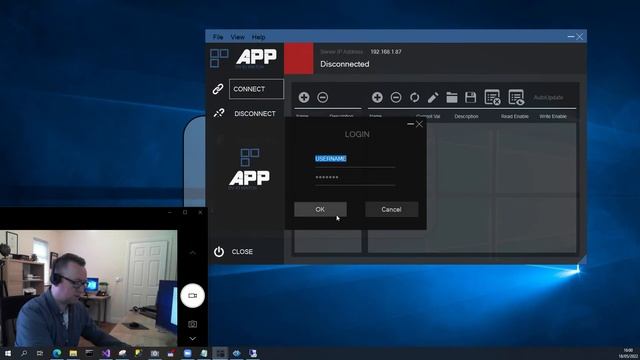Close the LOGIN dialog with X

point(419,124)
